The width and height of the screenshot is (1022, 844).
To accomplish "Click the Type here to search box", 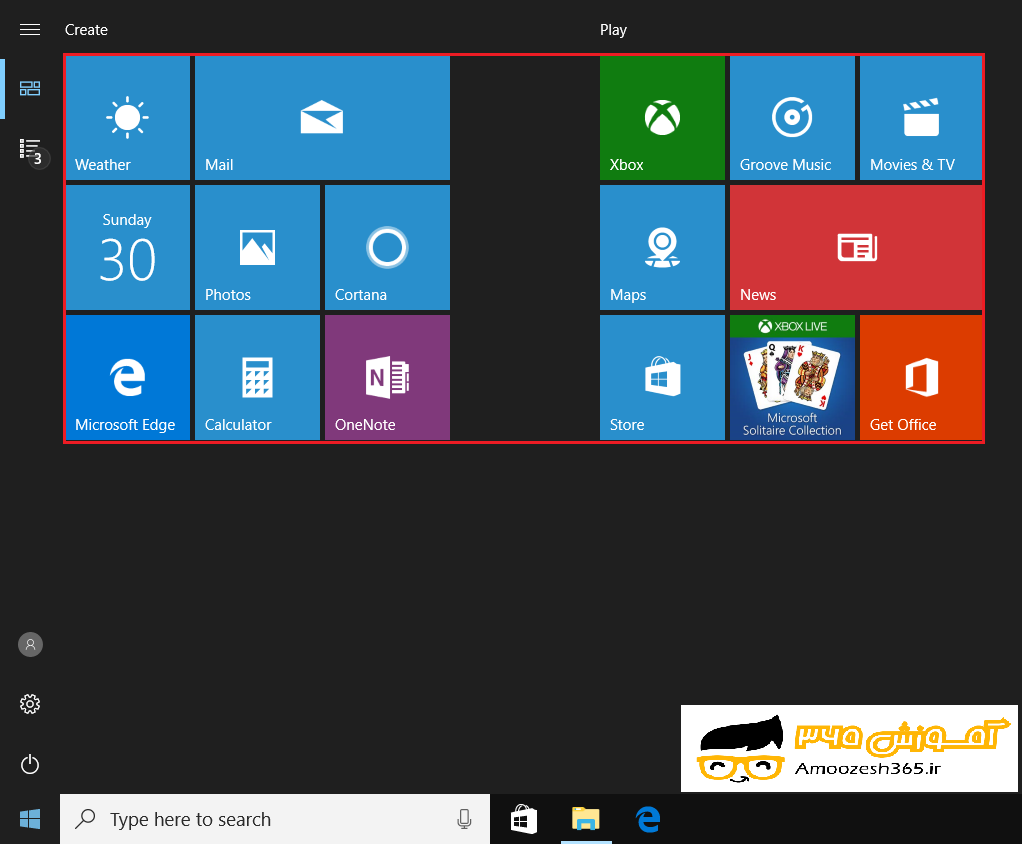I will [275, 819].
